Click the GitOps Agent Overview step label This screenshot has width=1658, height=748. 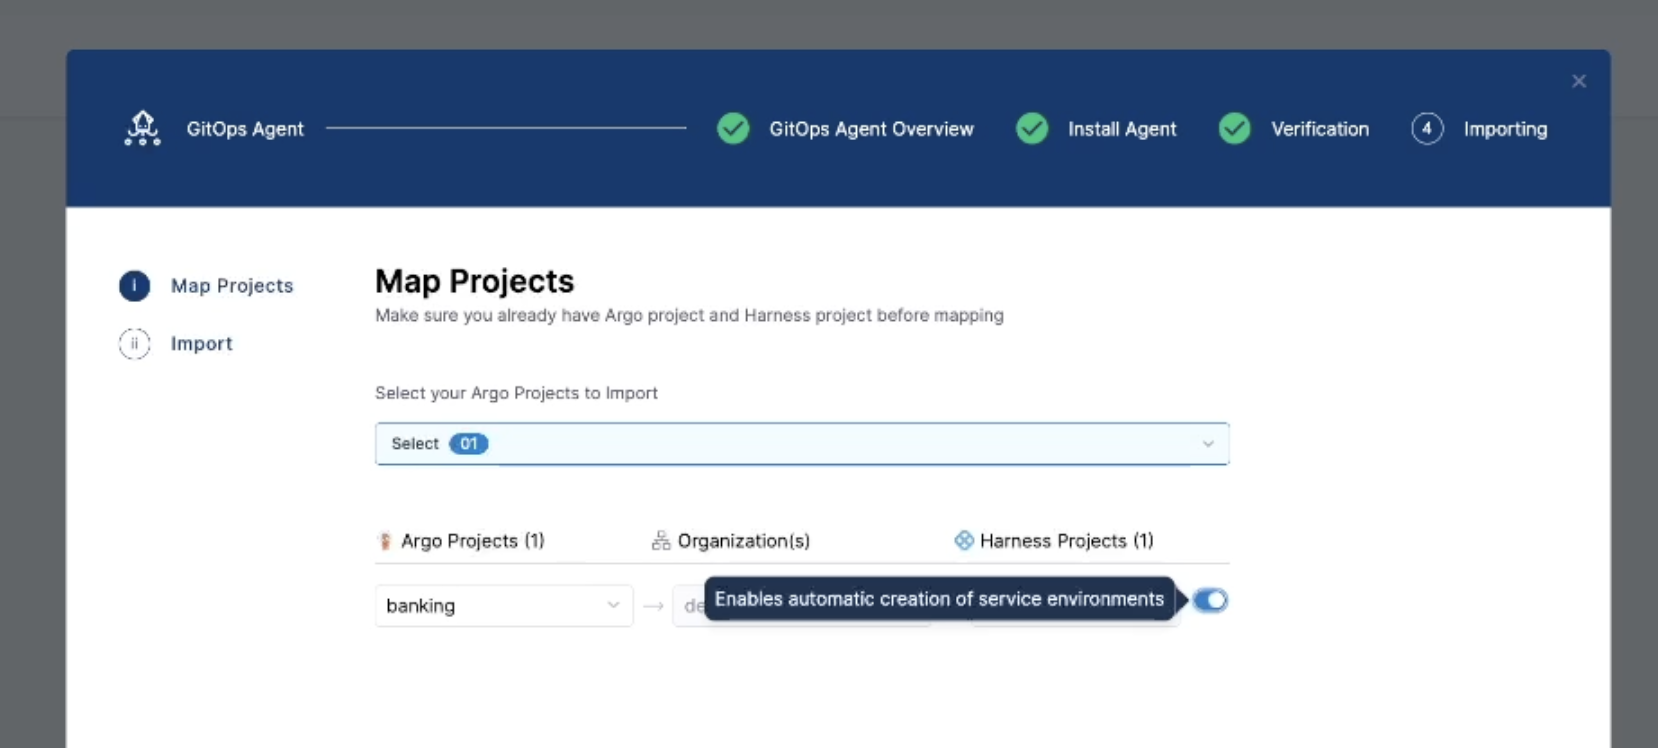(x=871, y=129)
